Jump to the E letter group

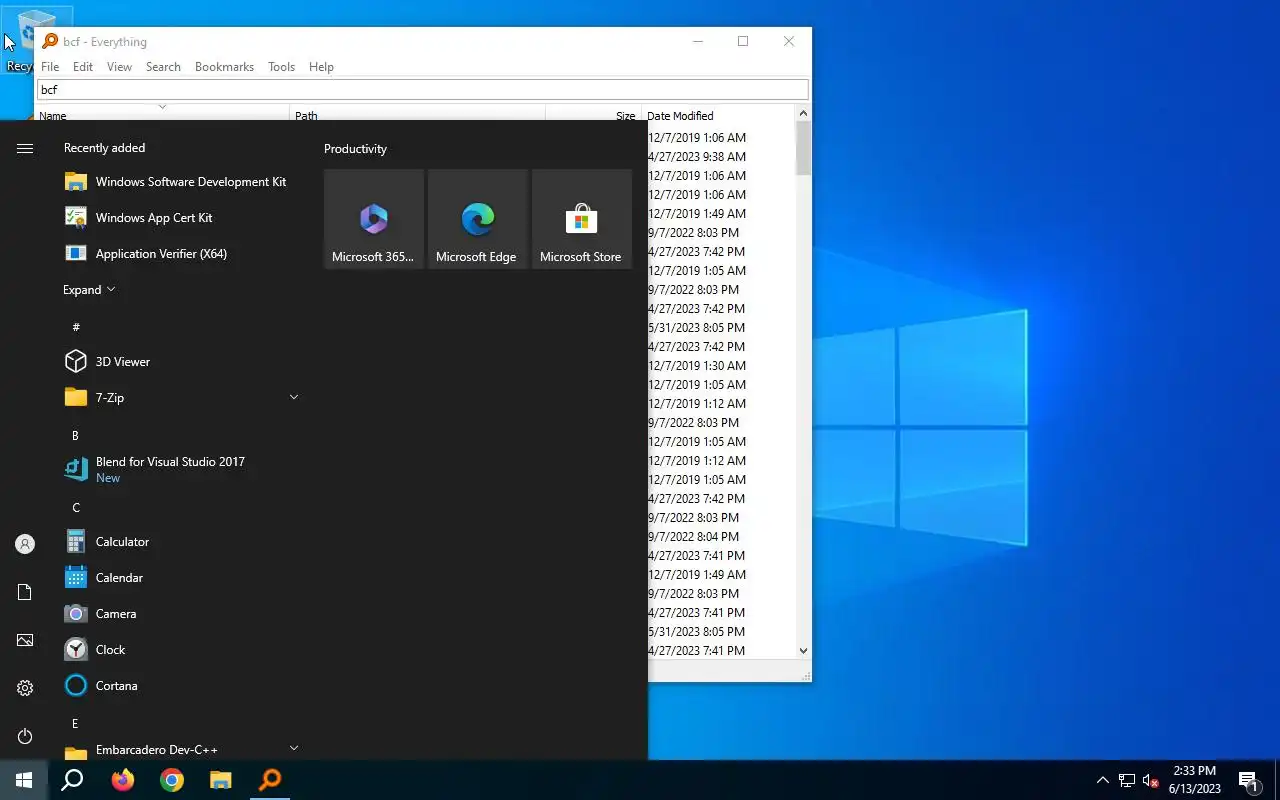[75, 723]
